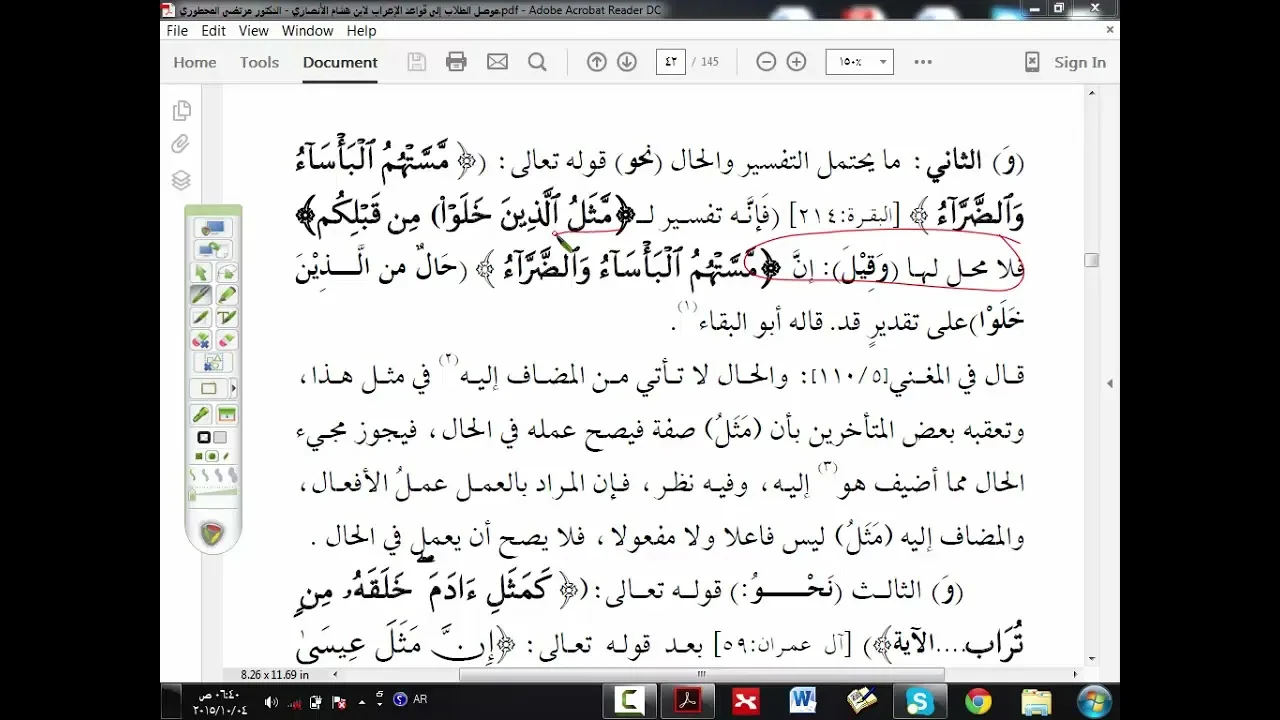Click the clear-all eraser with X tool
The height and width of the screenshot is (720, 1280).
[x=201, y=341]
